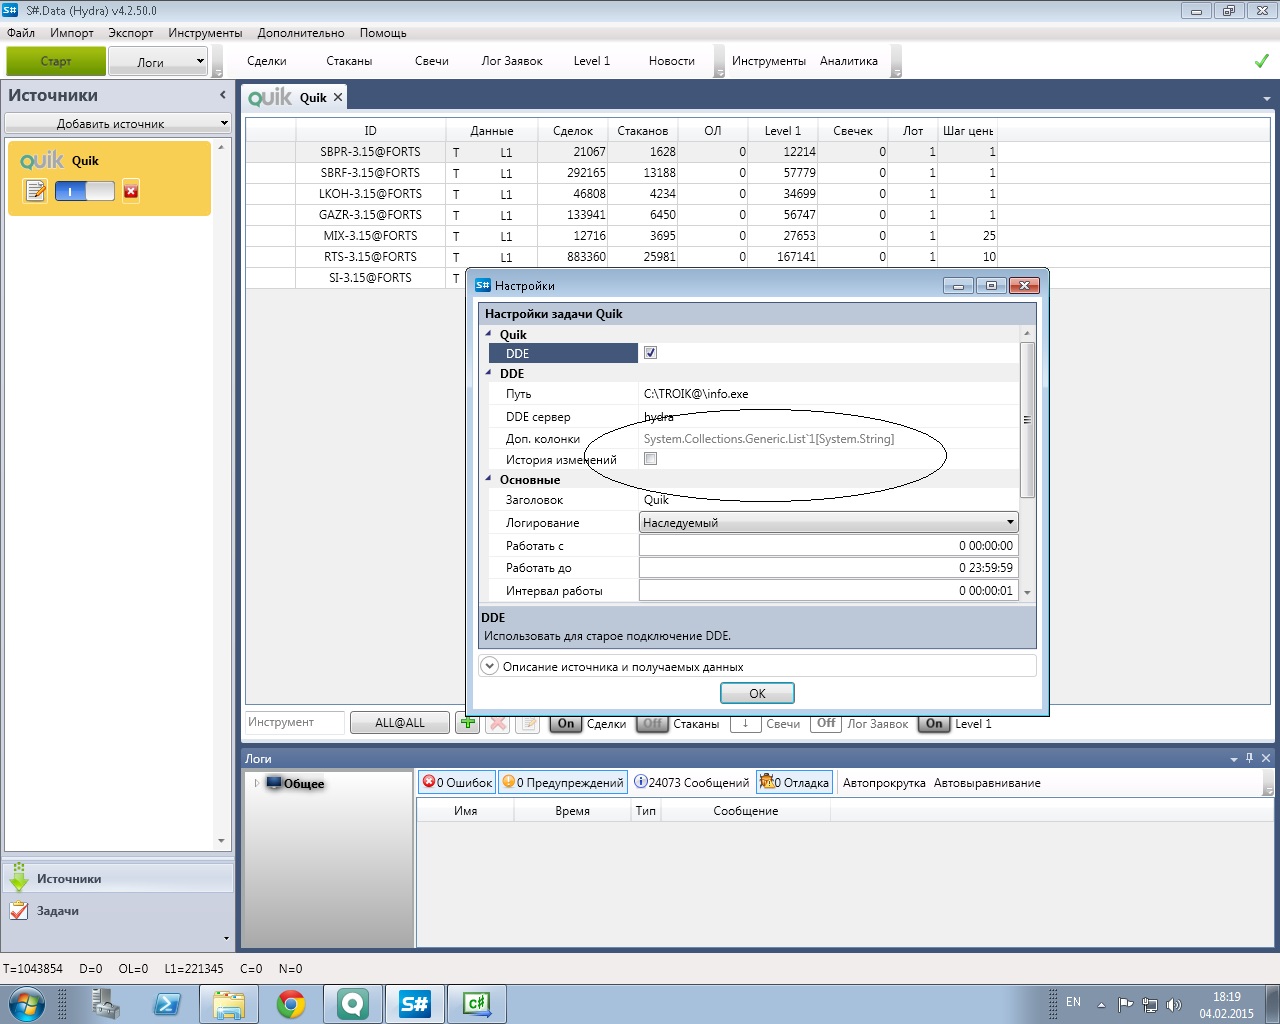The width and height of the screenshot is (1280, 1024).
Task: Toggle Автопрокрутка in logs panel
Action: pos(884,783)
